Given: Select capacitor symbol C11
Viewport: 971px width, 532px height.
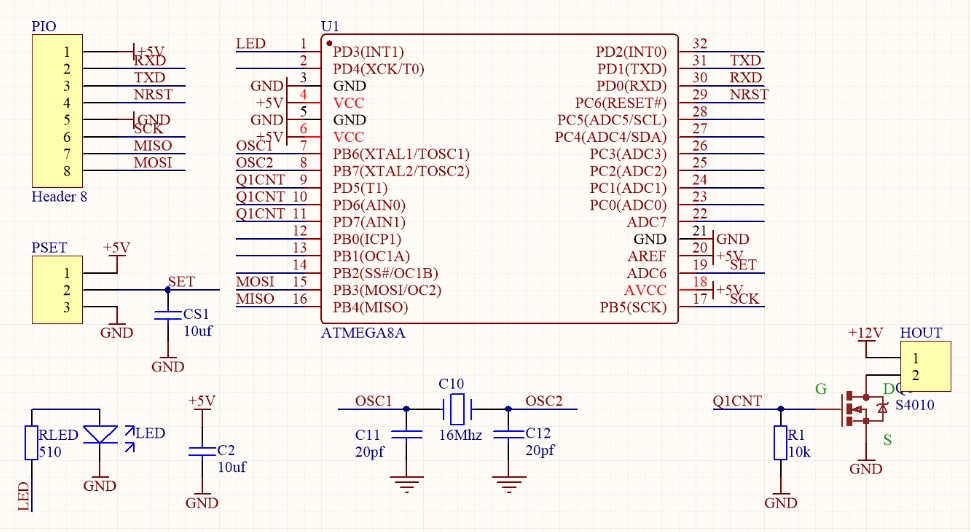Looking at the screenshot, I should [406, 435].
